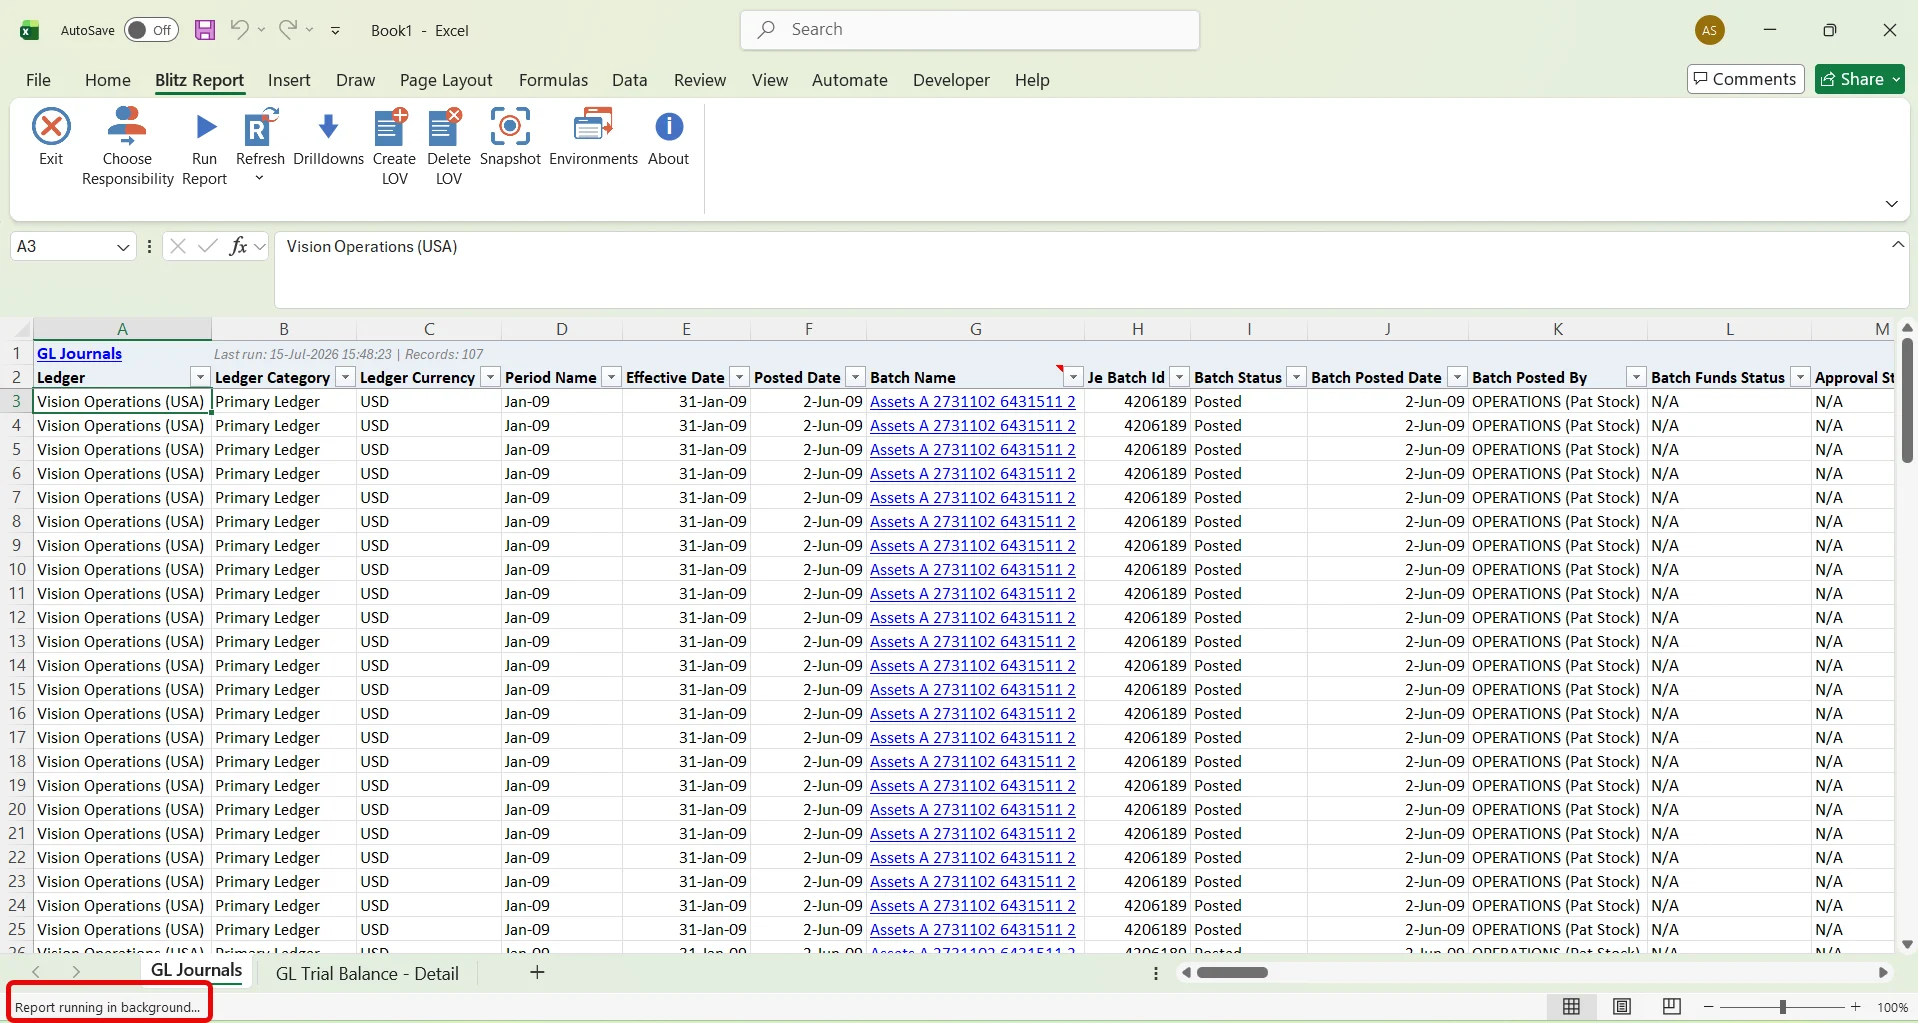Click the Delete LOV icon
Screen dimensions: 1918x1023
click(x=445, y=127)
